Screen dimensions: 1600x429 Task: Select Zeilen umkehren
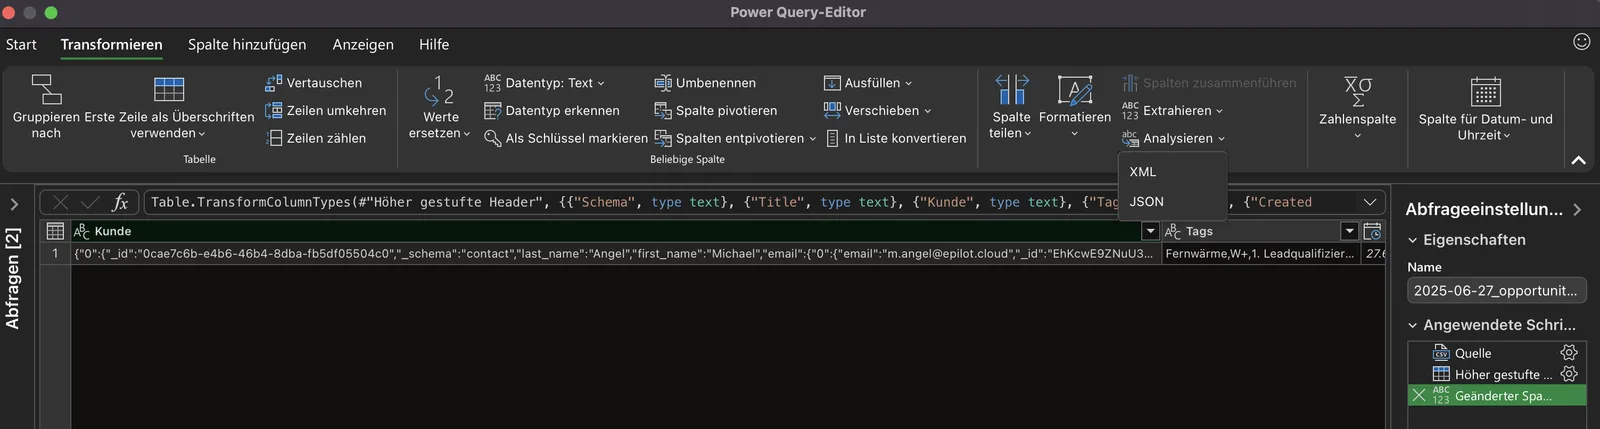point(325,111)
